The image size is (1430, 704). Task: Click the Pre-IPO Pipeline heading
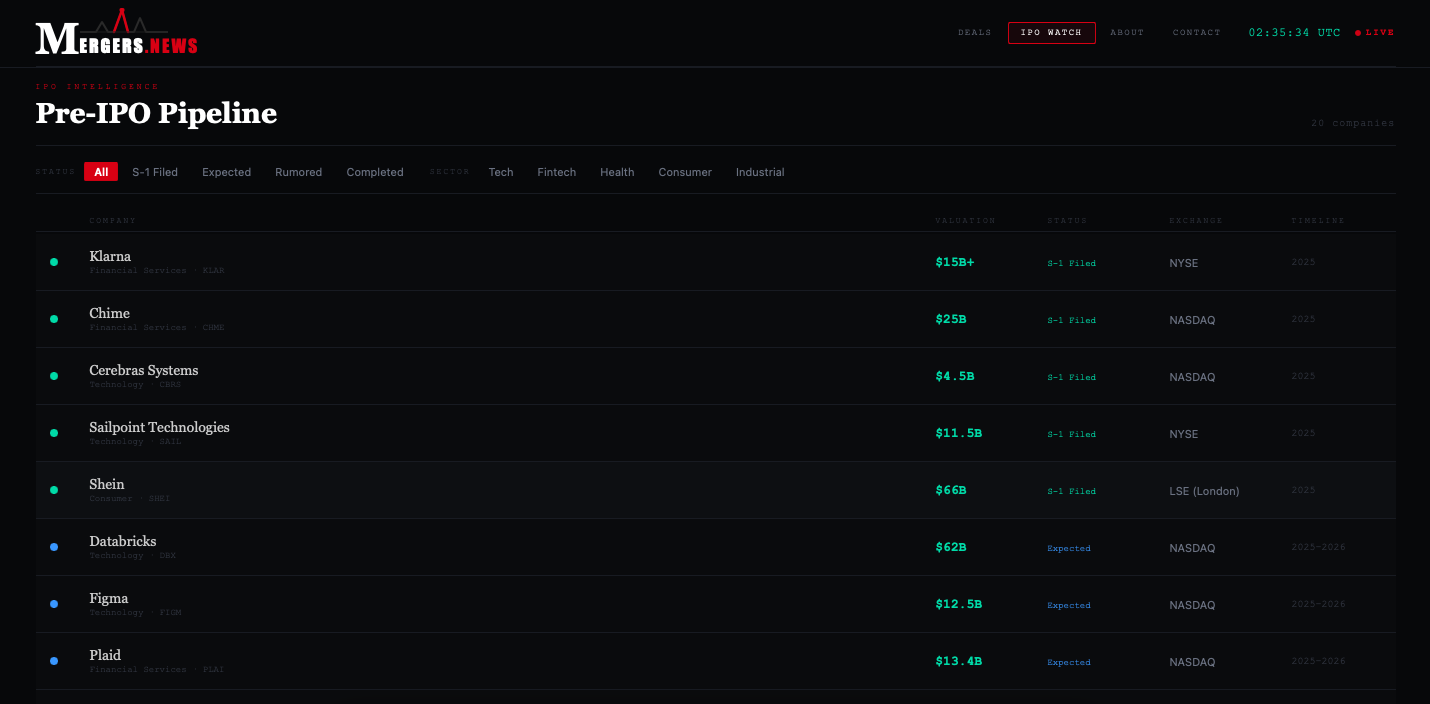pyautogui.click(x=156, y=113)
